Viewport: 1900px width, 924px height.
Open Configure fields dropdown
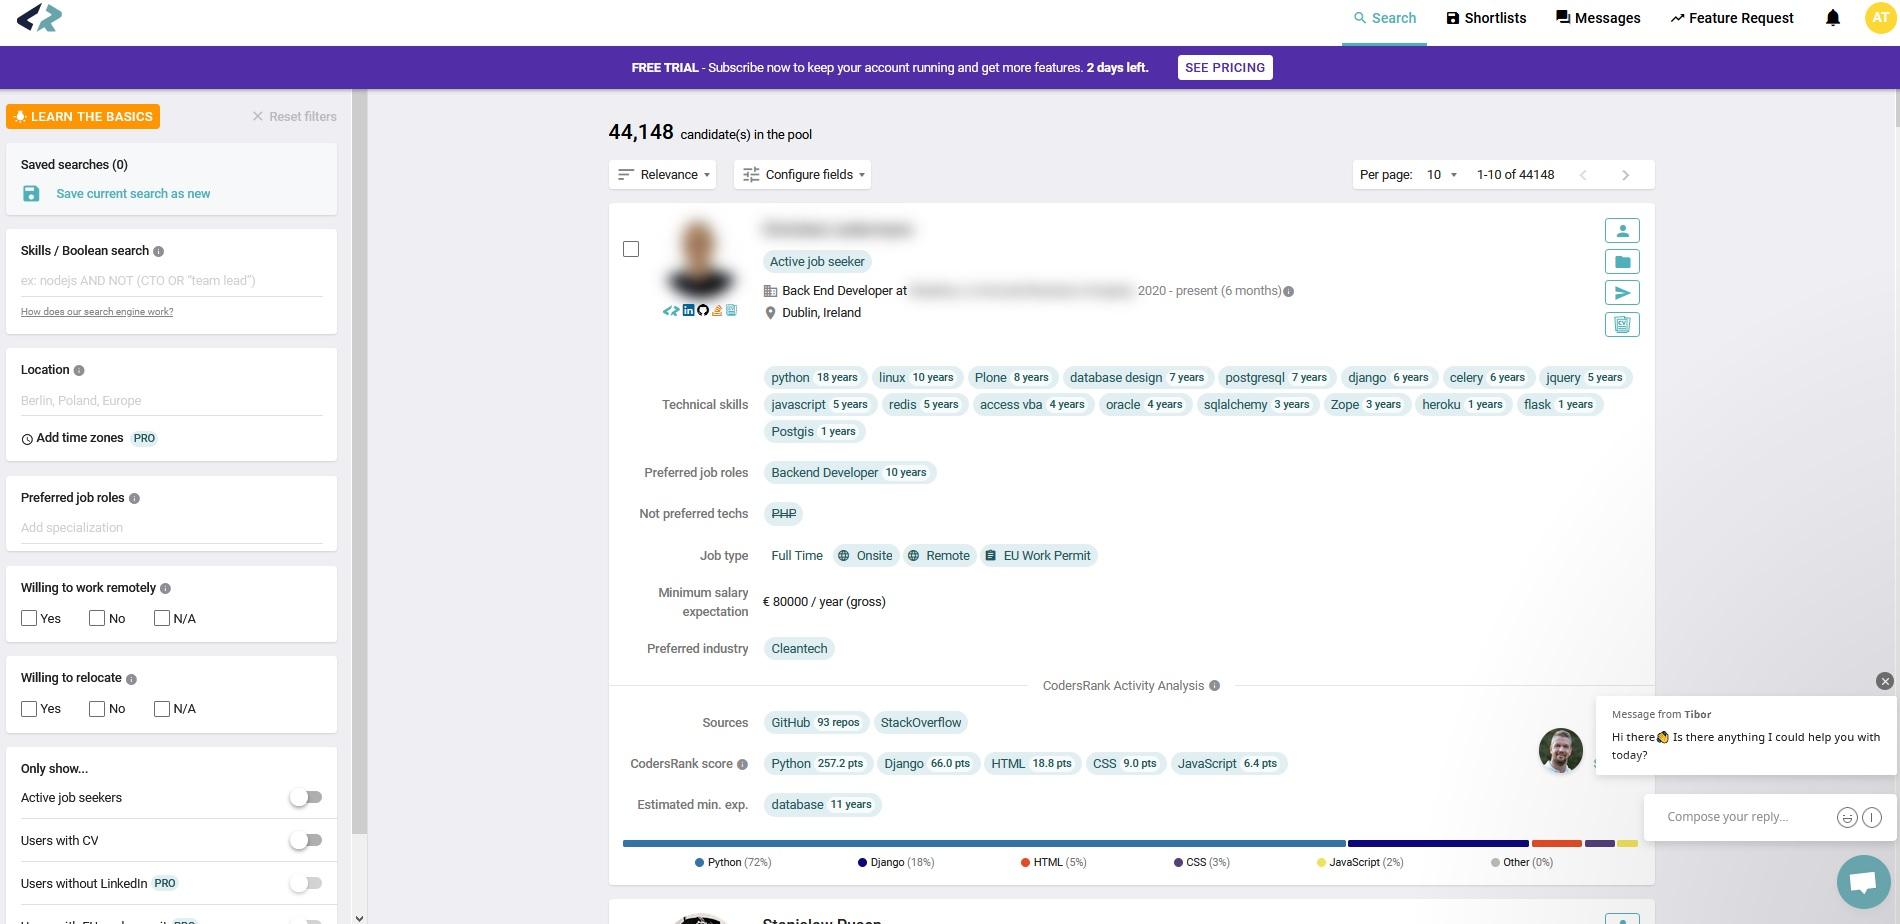(802, 174)
